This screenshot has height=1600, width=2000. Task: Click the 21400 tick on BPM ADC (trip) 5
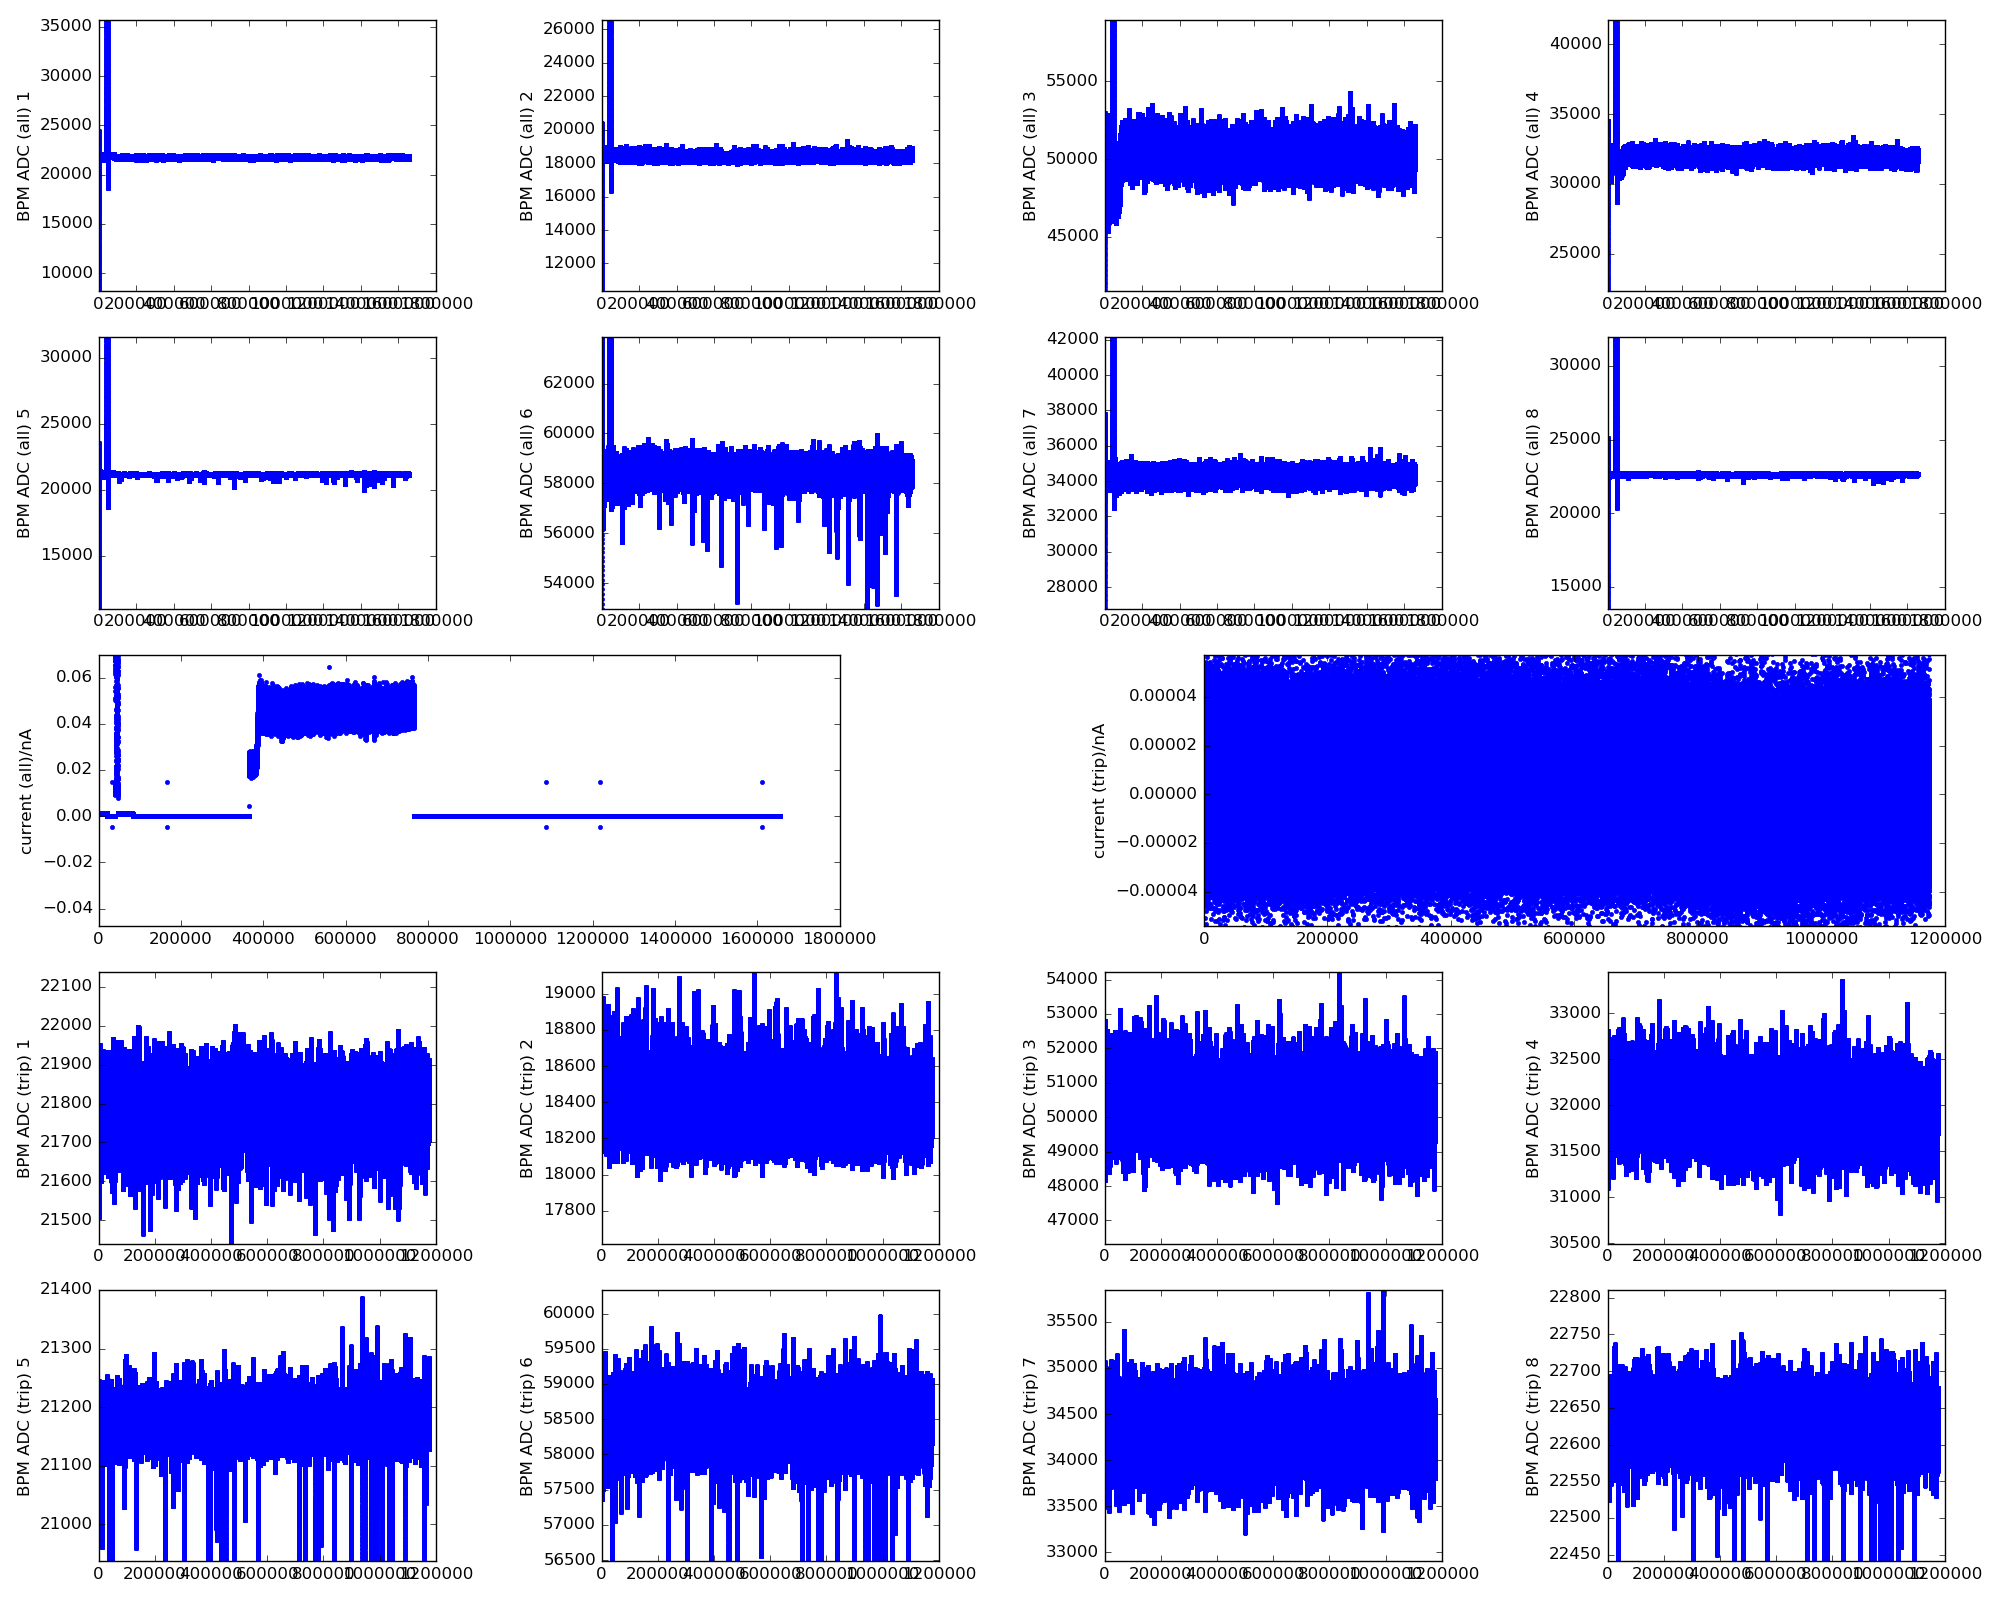tap(66, 1291)
